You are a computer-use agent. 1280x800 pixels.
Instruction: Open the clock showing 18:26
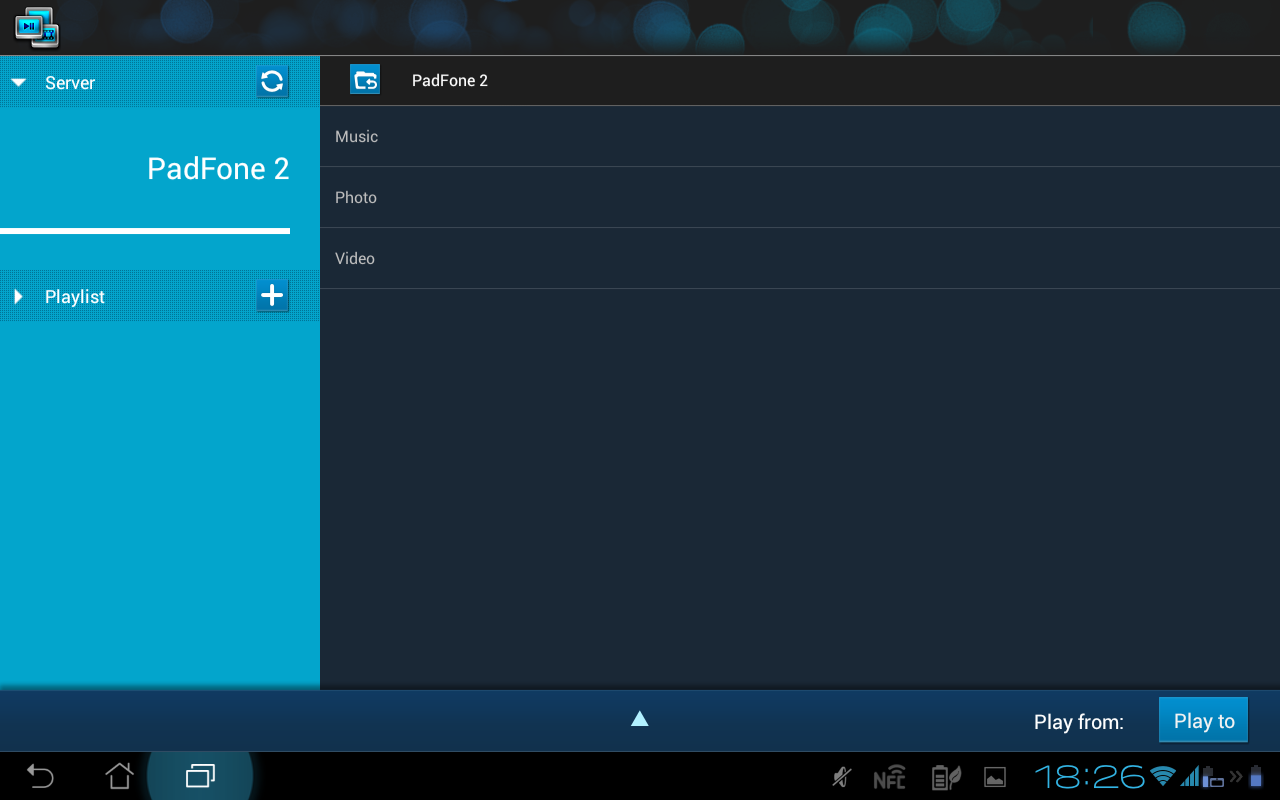tap(1089, 776)
